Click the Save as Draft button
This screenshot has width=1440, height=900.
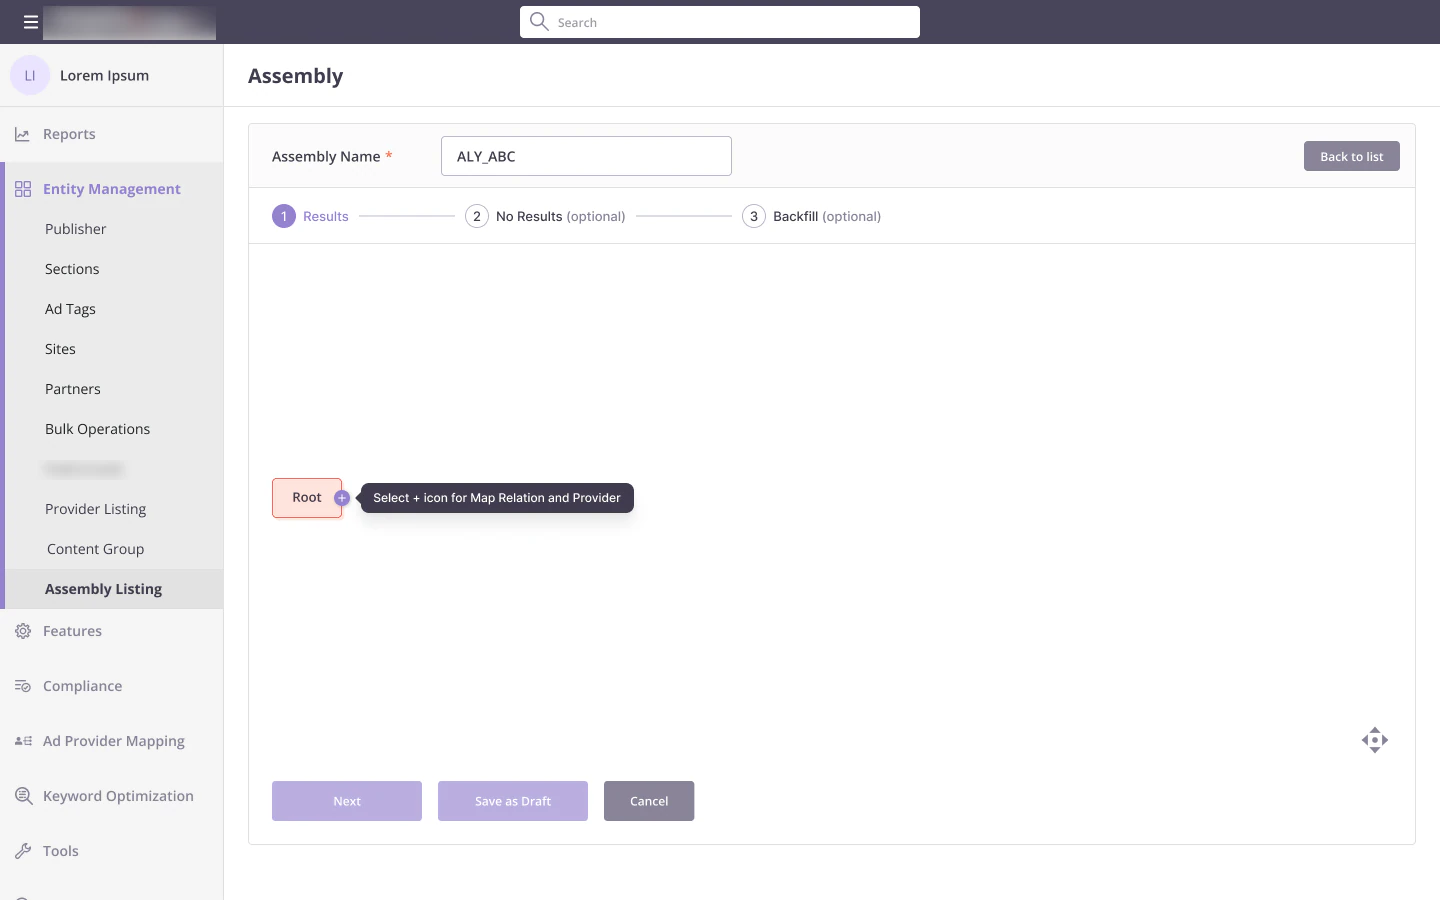click(513, 801)
